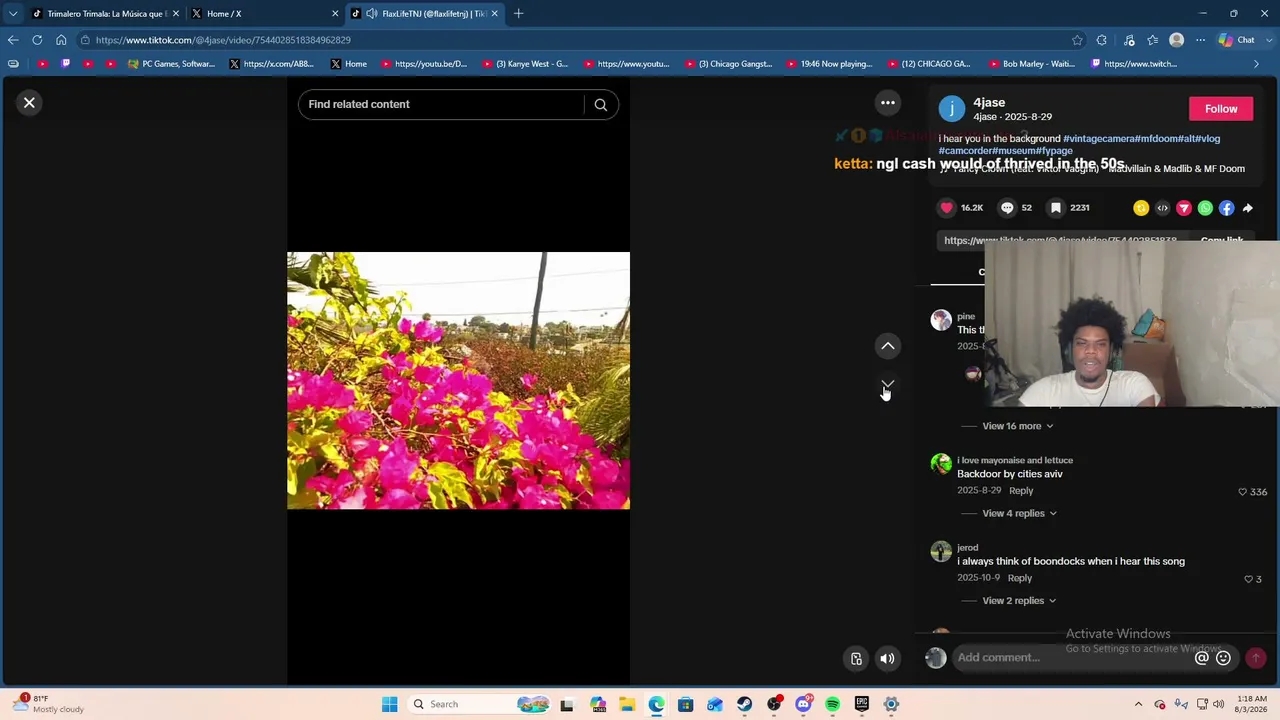Like the video with the heart icon
Image resolution: width=1280 pixels, height=720 pixels.
point(946,208)
